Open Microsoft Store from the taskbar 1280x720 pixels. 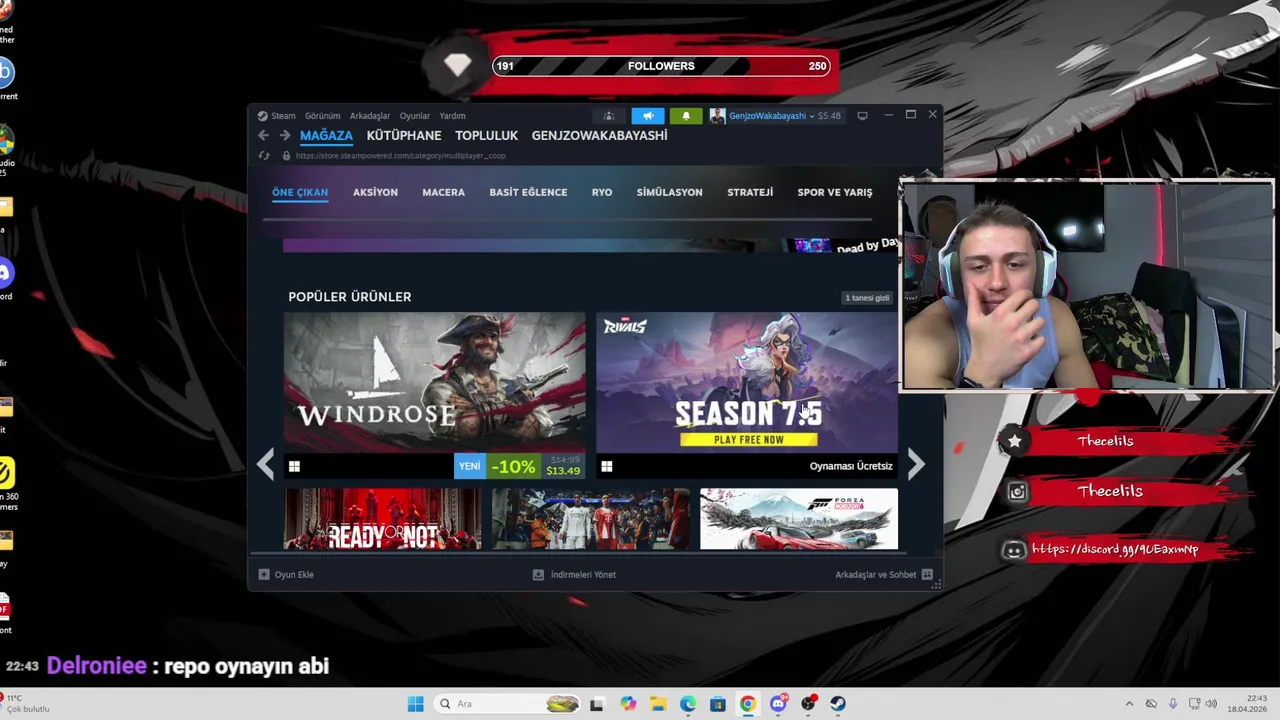tap(718, 704)
